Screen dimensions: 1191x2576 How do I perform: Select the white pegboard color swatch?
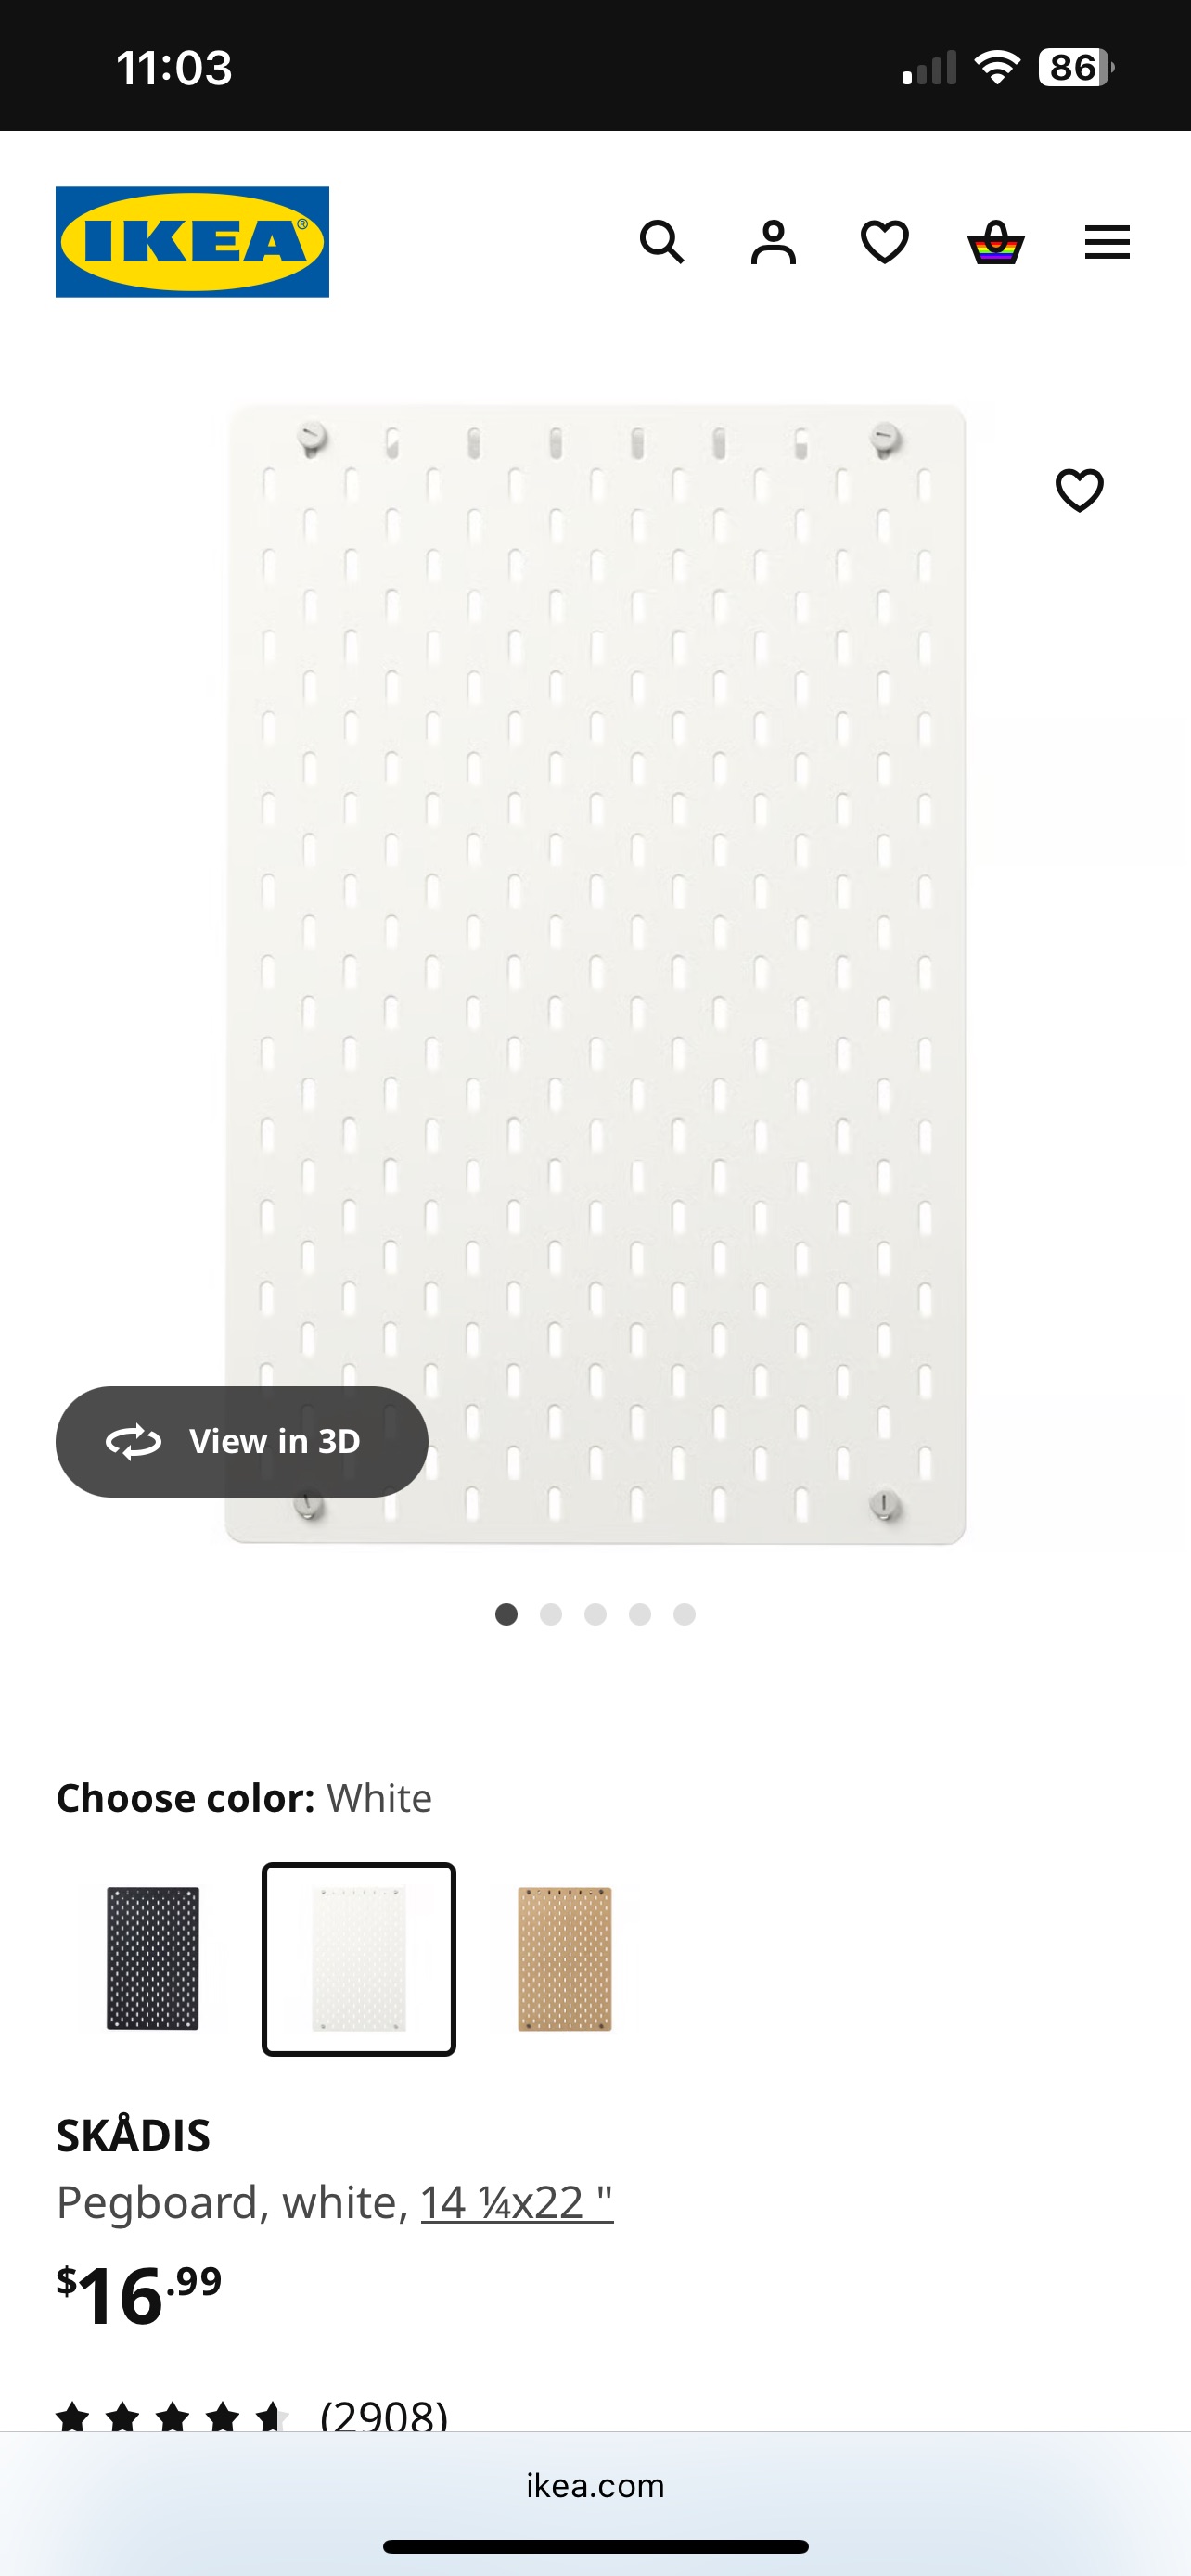[x=359, y=1958]
